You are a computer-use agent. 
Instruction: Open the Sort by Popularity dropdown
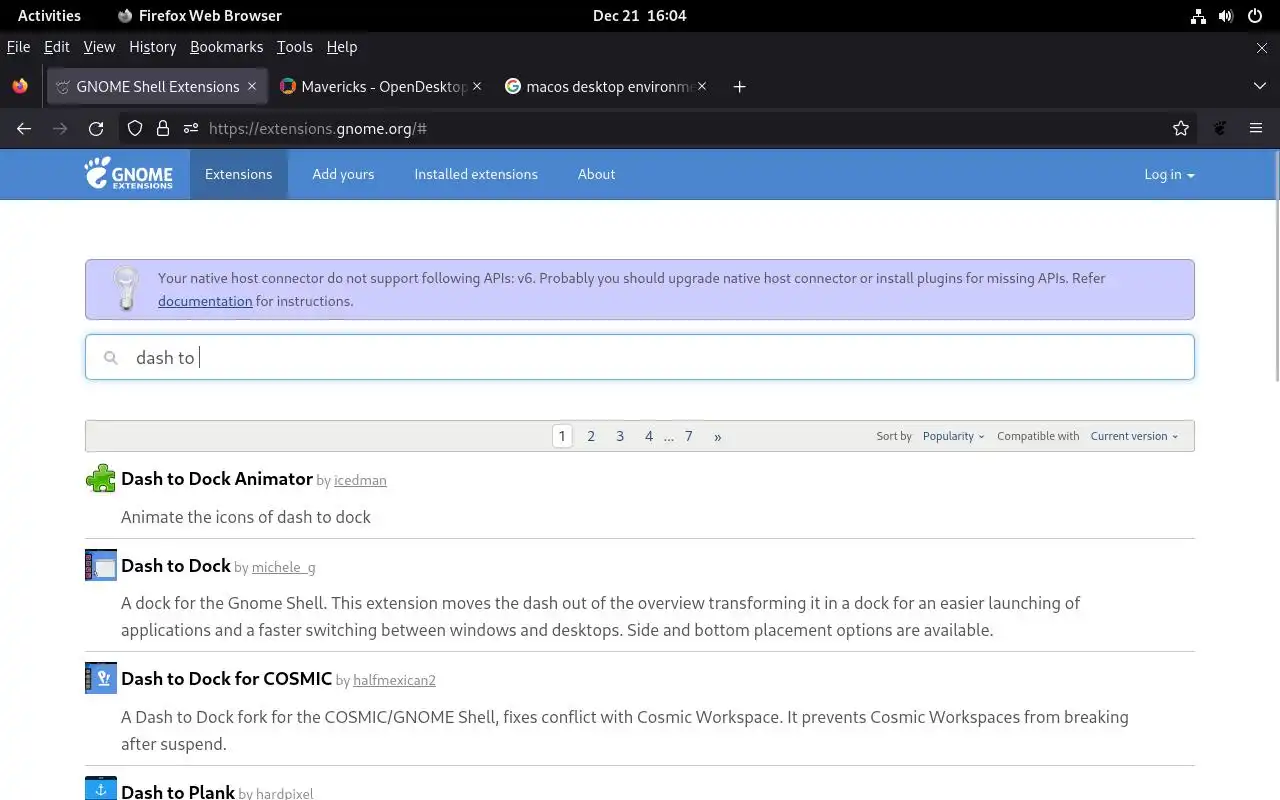(x=953, y=436)
